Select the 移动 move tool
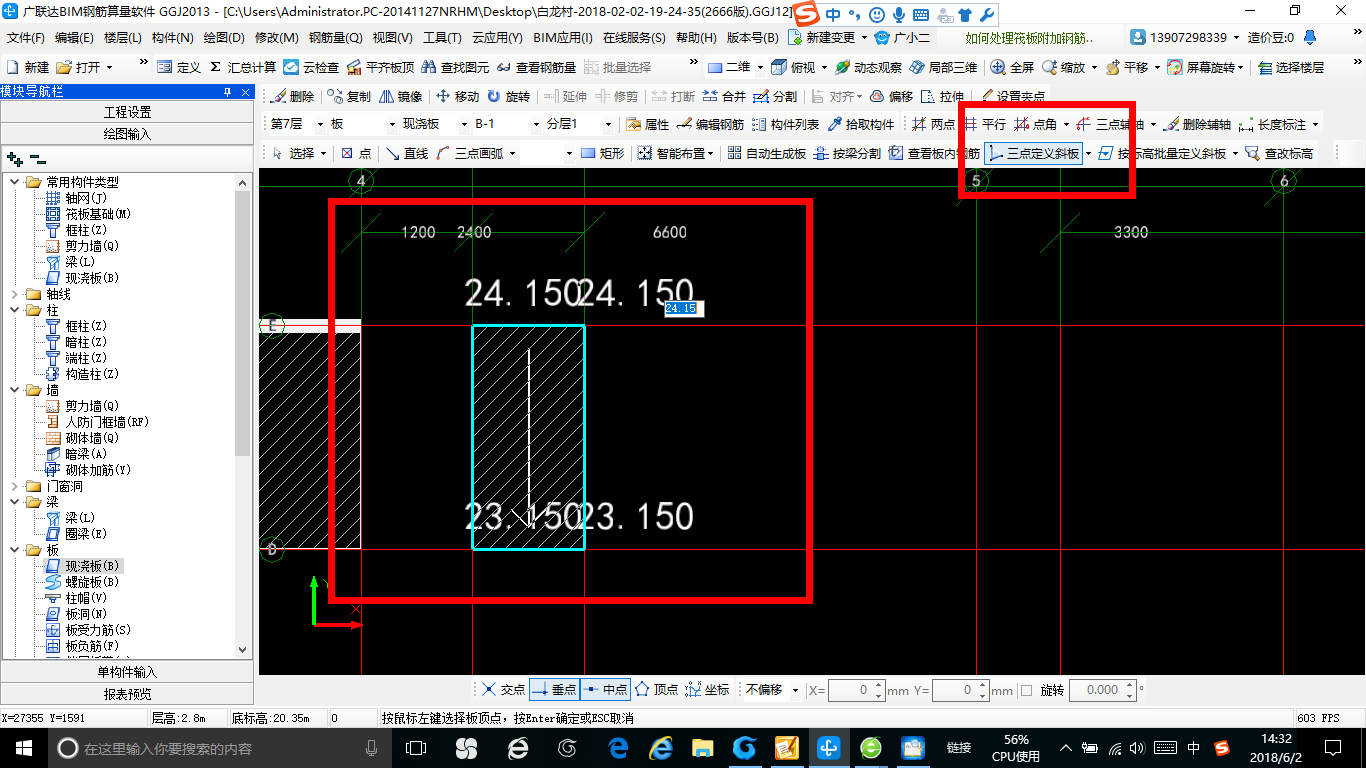Image resolution: width=1366 pixels, height=768 pixels. coord(457,97)
